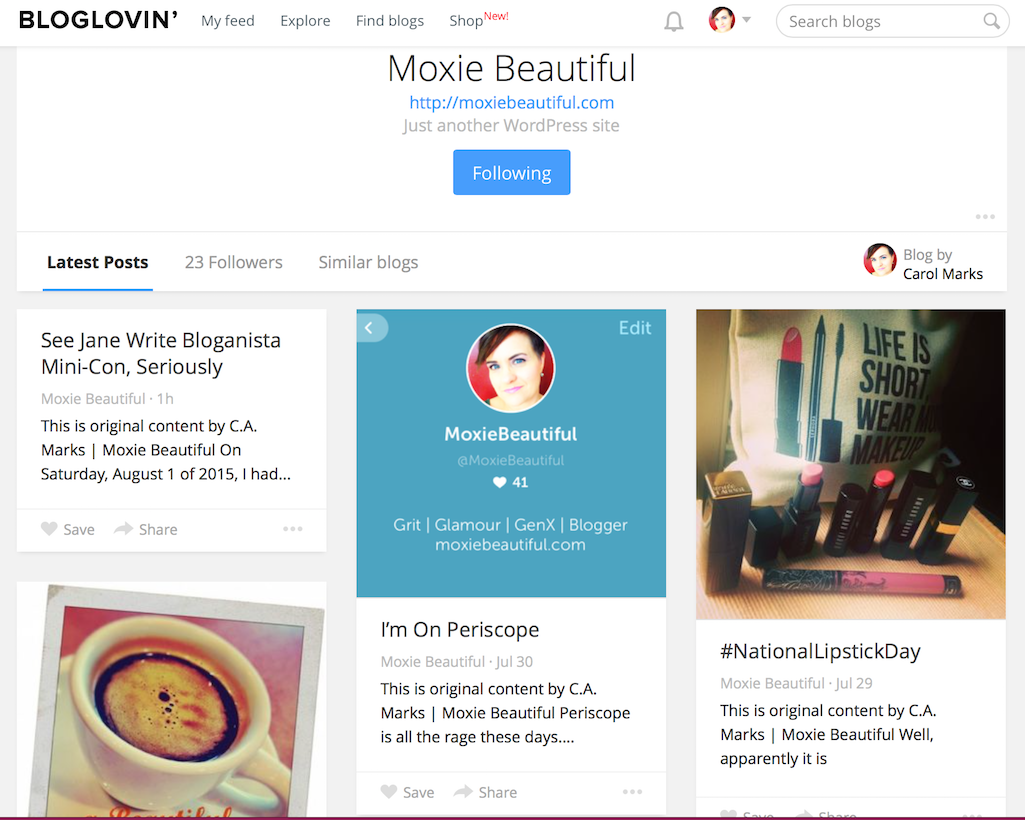The width and height of the screenshot is (1025, 820).
Task: Toggle the Following button
Action: 512,173
